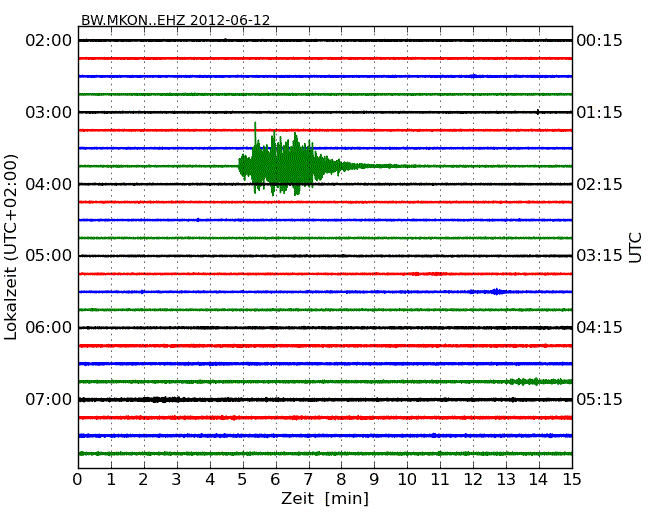650x520 pixels.
Task: Click x-axis tick label 10
Action: (x=407, y=479)
